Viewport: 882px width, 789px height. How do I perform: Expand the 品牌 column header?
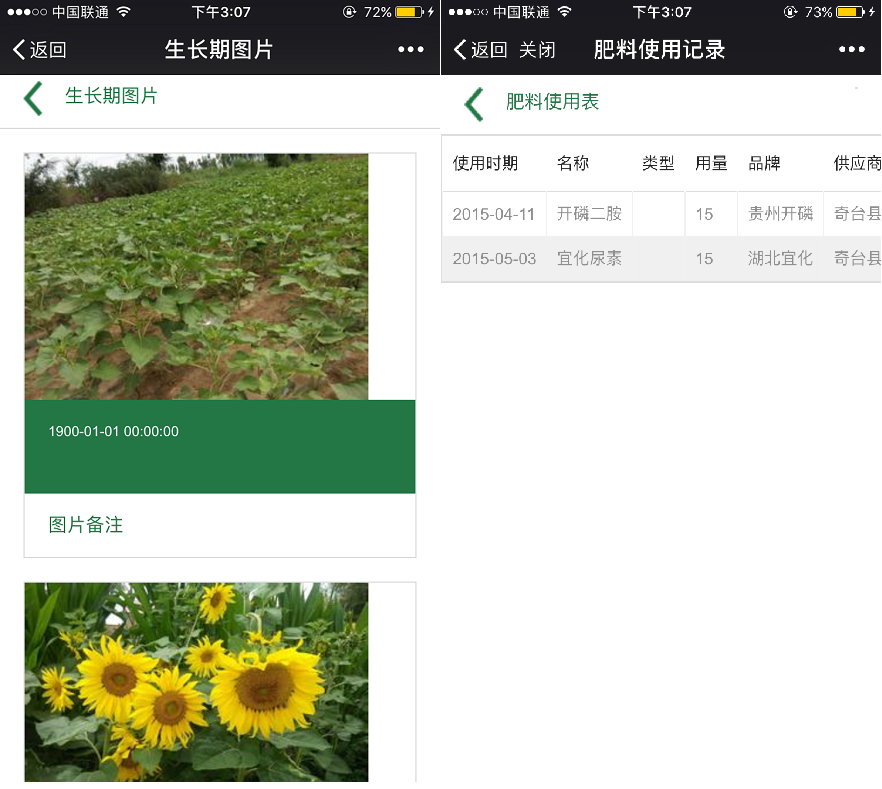click(x=765, y=163)
